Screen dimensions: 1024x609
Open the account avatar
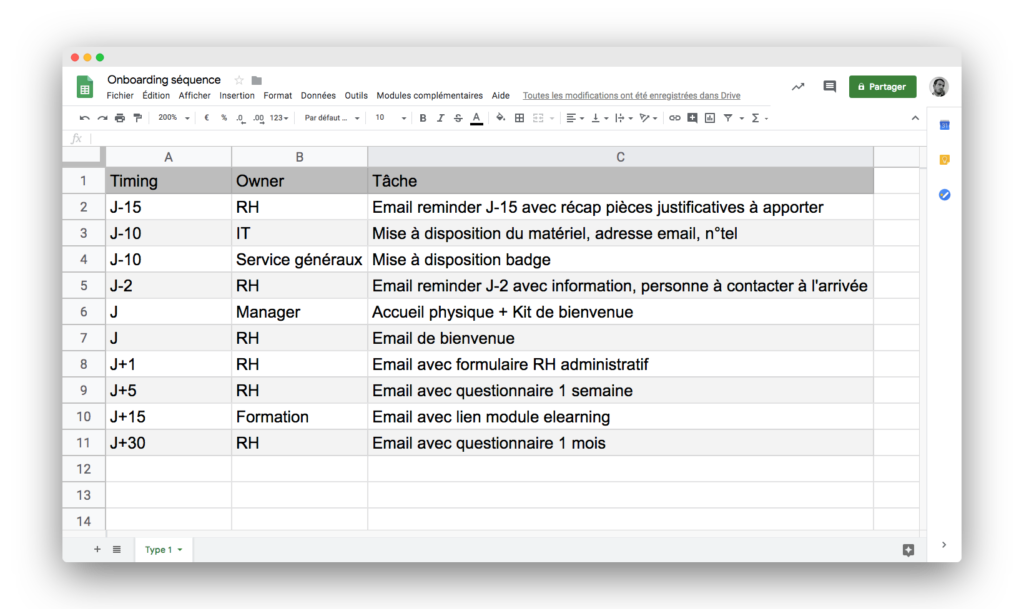pyautogui.click(x=939, y=87)
